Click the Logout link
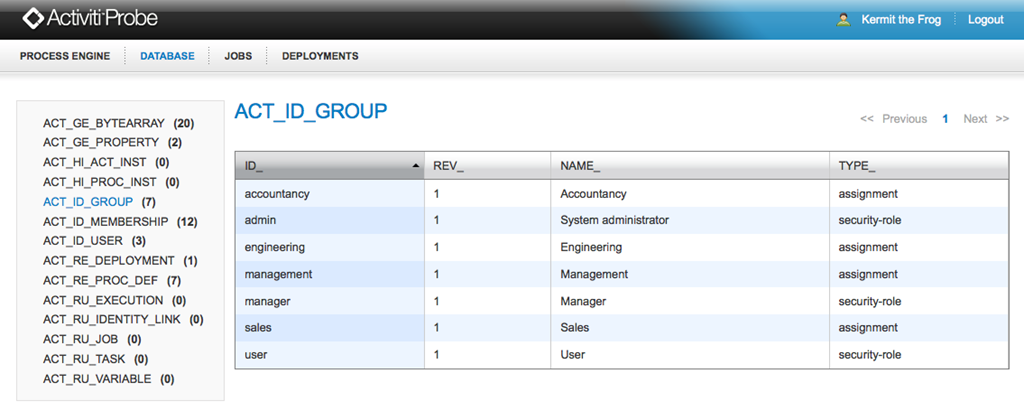Image resolution: width=1024 pixels, height=420 pixels. click(985, 20)
